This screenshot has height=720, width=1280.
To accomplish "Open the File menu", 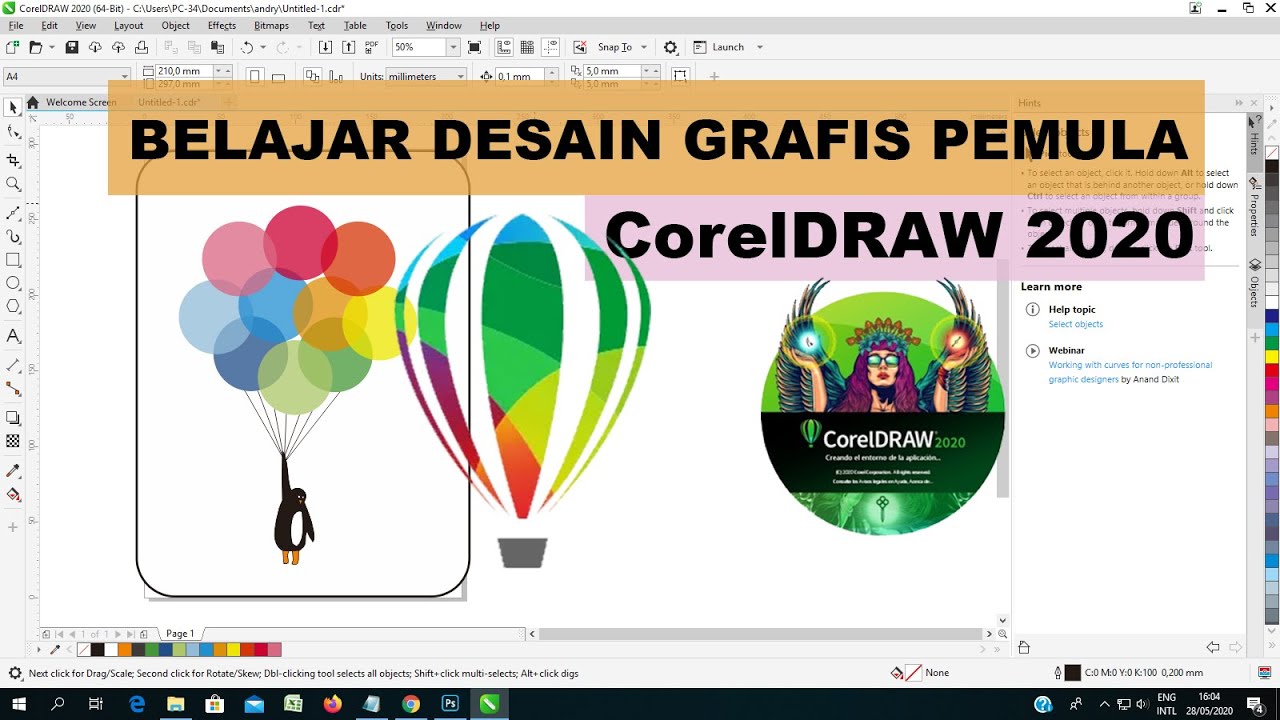I will tap(16, 25).
